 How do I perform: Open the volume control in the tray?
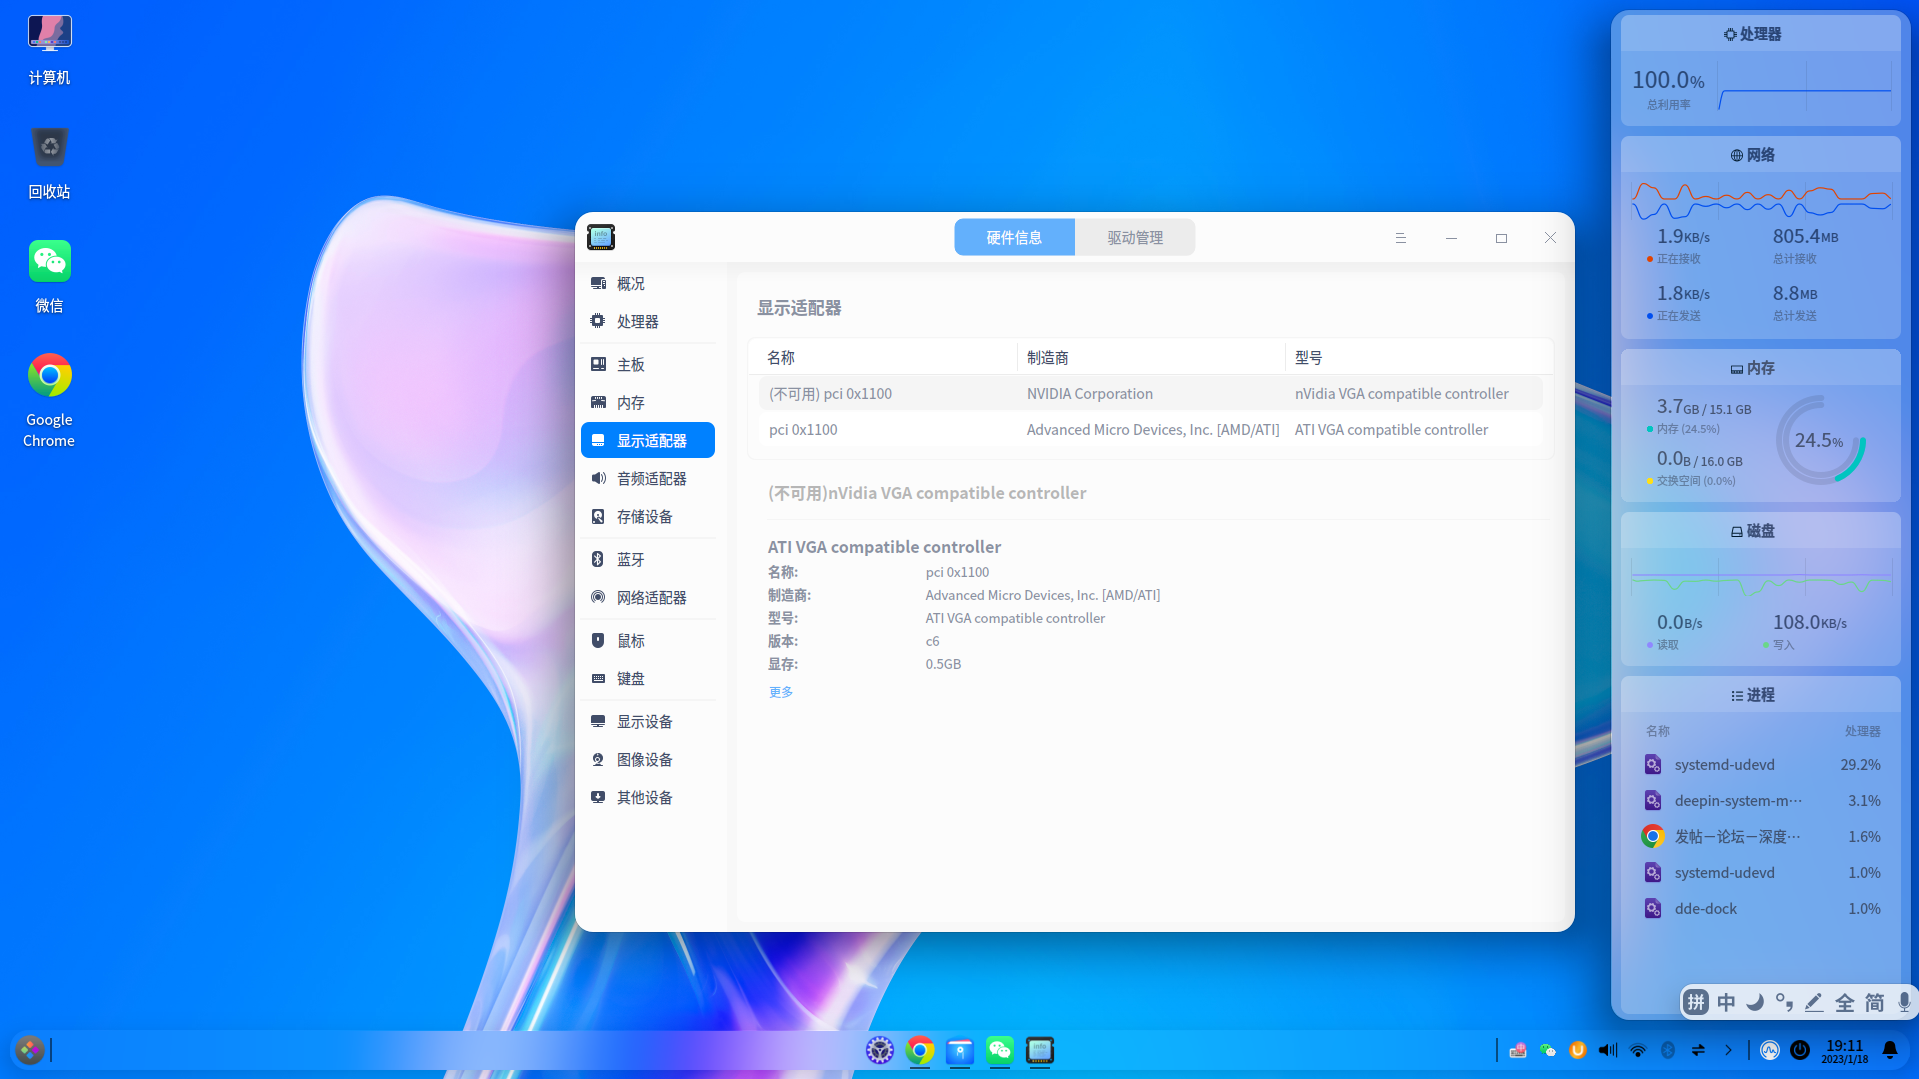1608,1050
